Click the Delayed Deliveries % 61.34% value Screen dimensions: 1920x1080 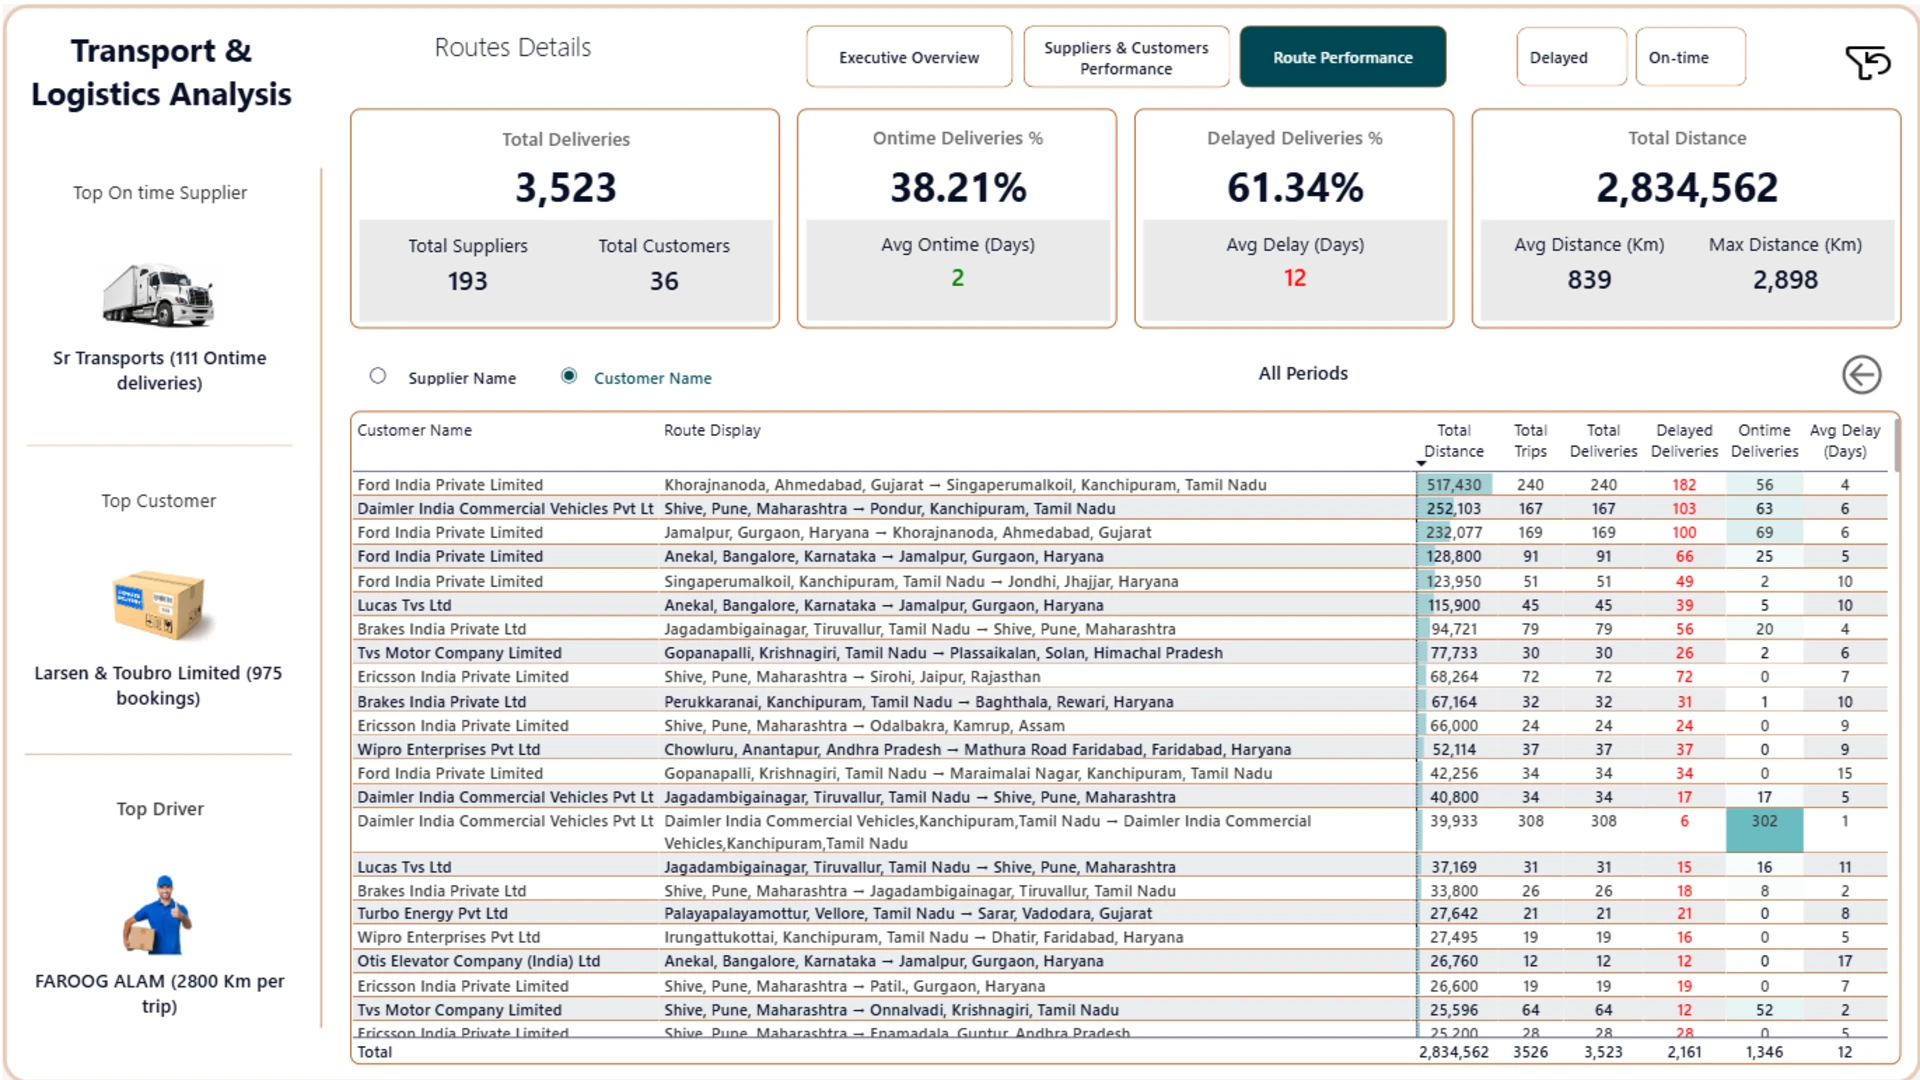point(1295,188)
